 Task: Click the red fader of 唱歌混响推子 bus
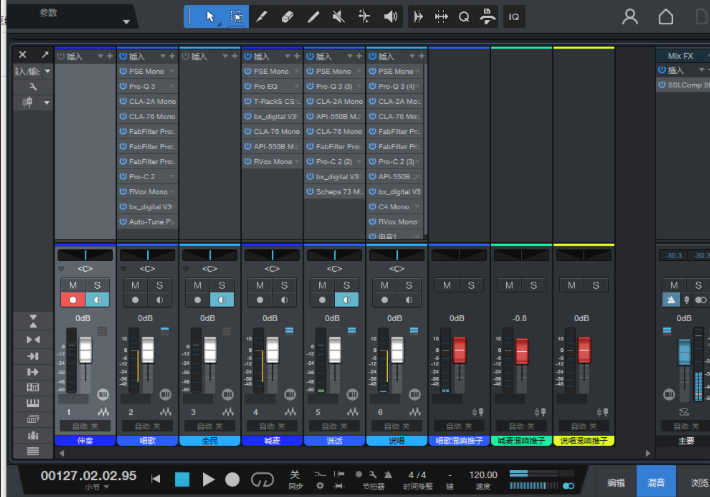pyautogui.click(x=459, y=349)
